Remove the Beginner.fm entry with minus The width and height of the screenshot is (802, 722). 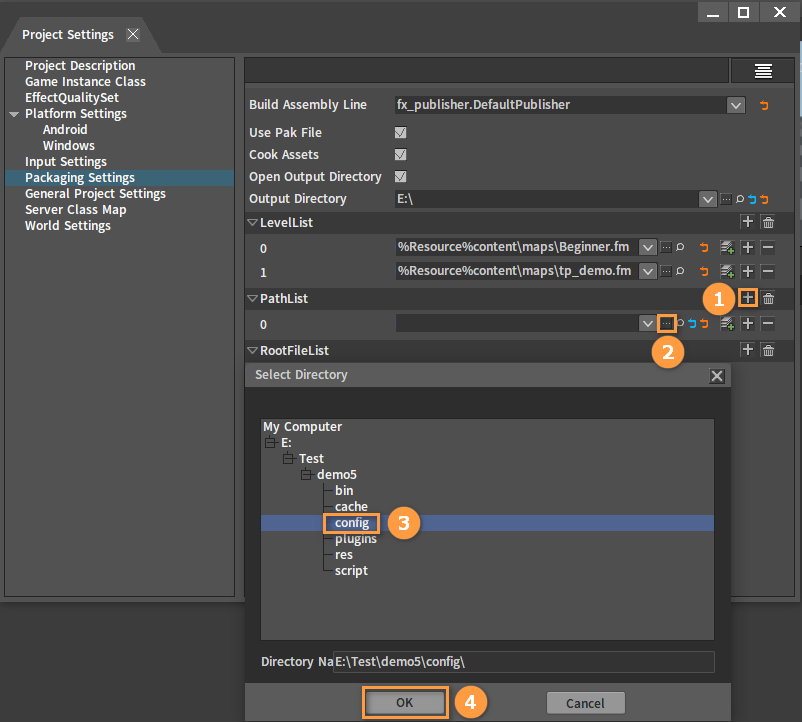tap(768, 247)
